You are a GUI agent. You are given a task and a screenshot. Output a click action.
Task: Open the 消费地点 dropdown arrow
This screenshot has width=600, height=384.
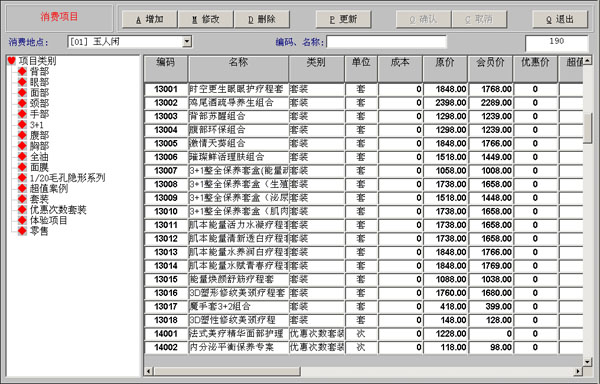[187, 41]
